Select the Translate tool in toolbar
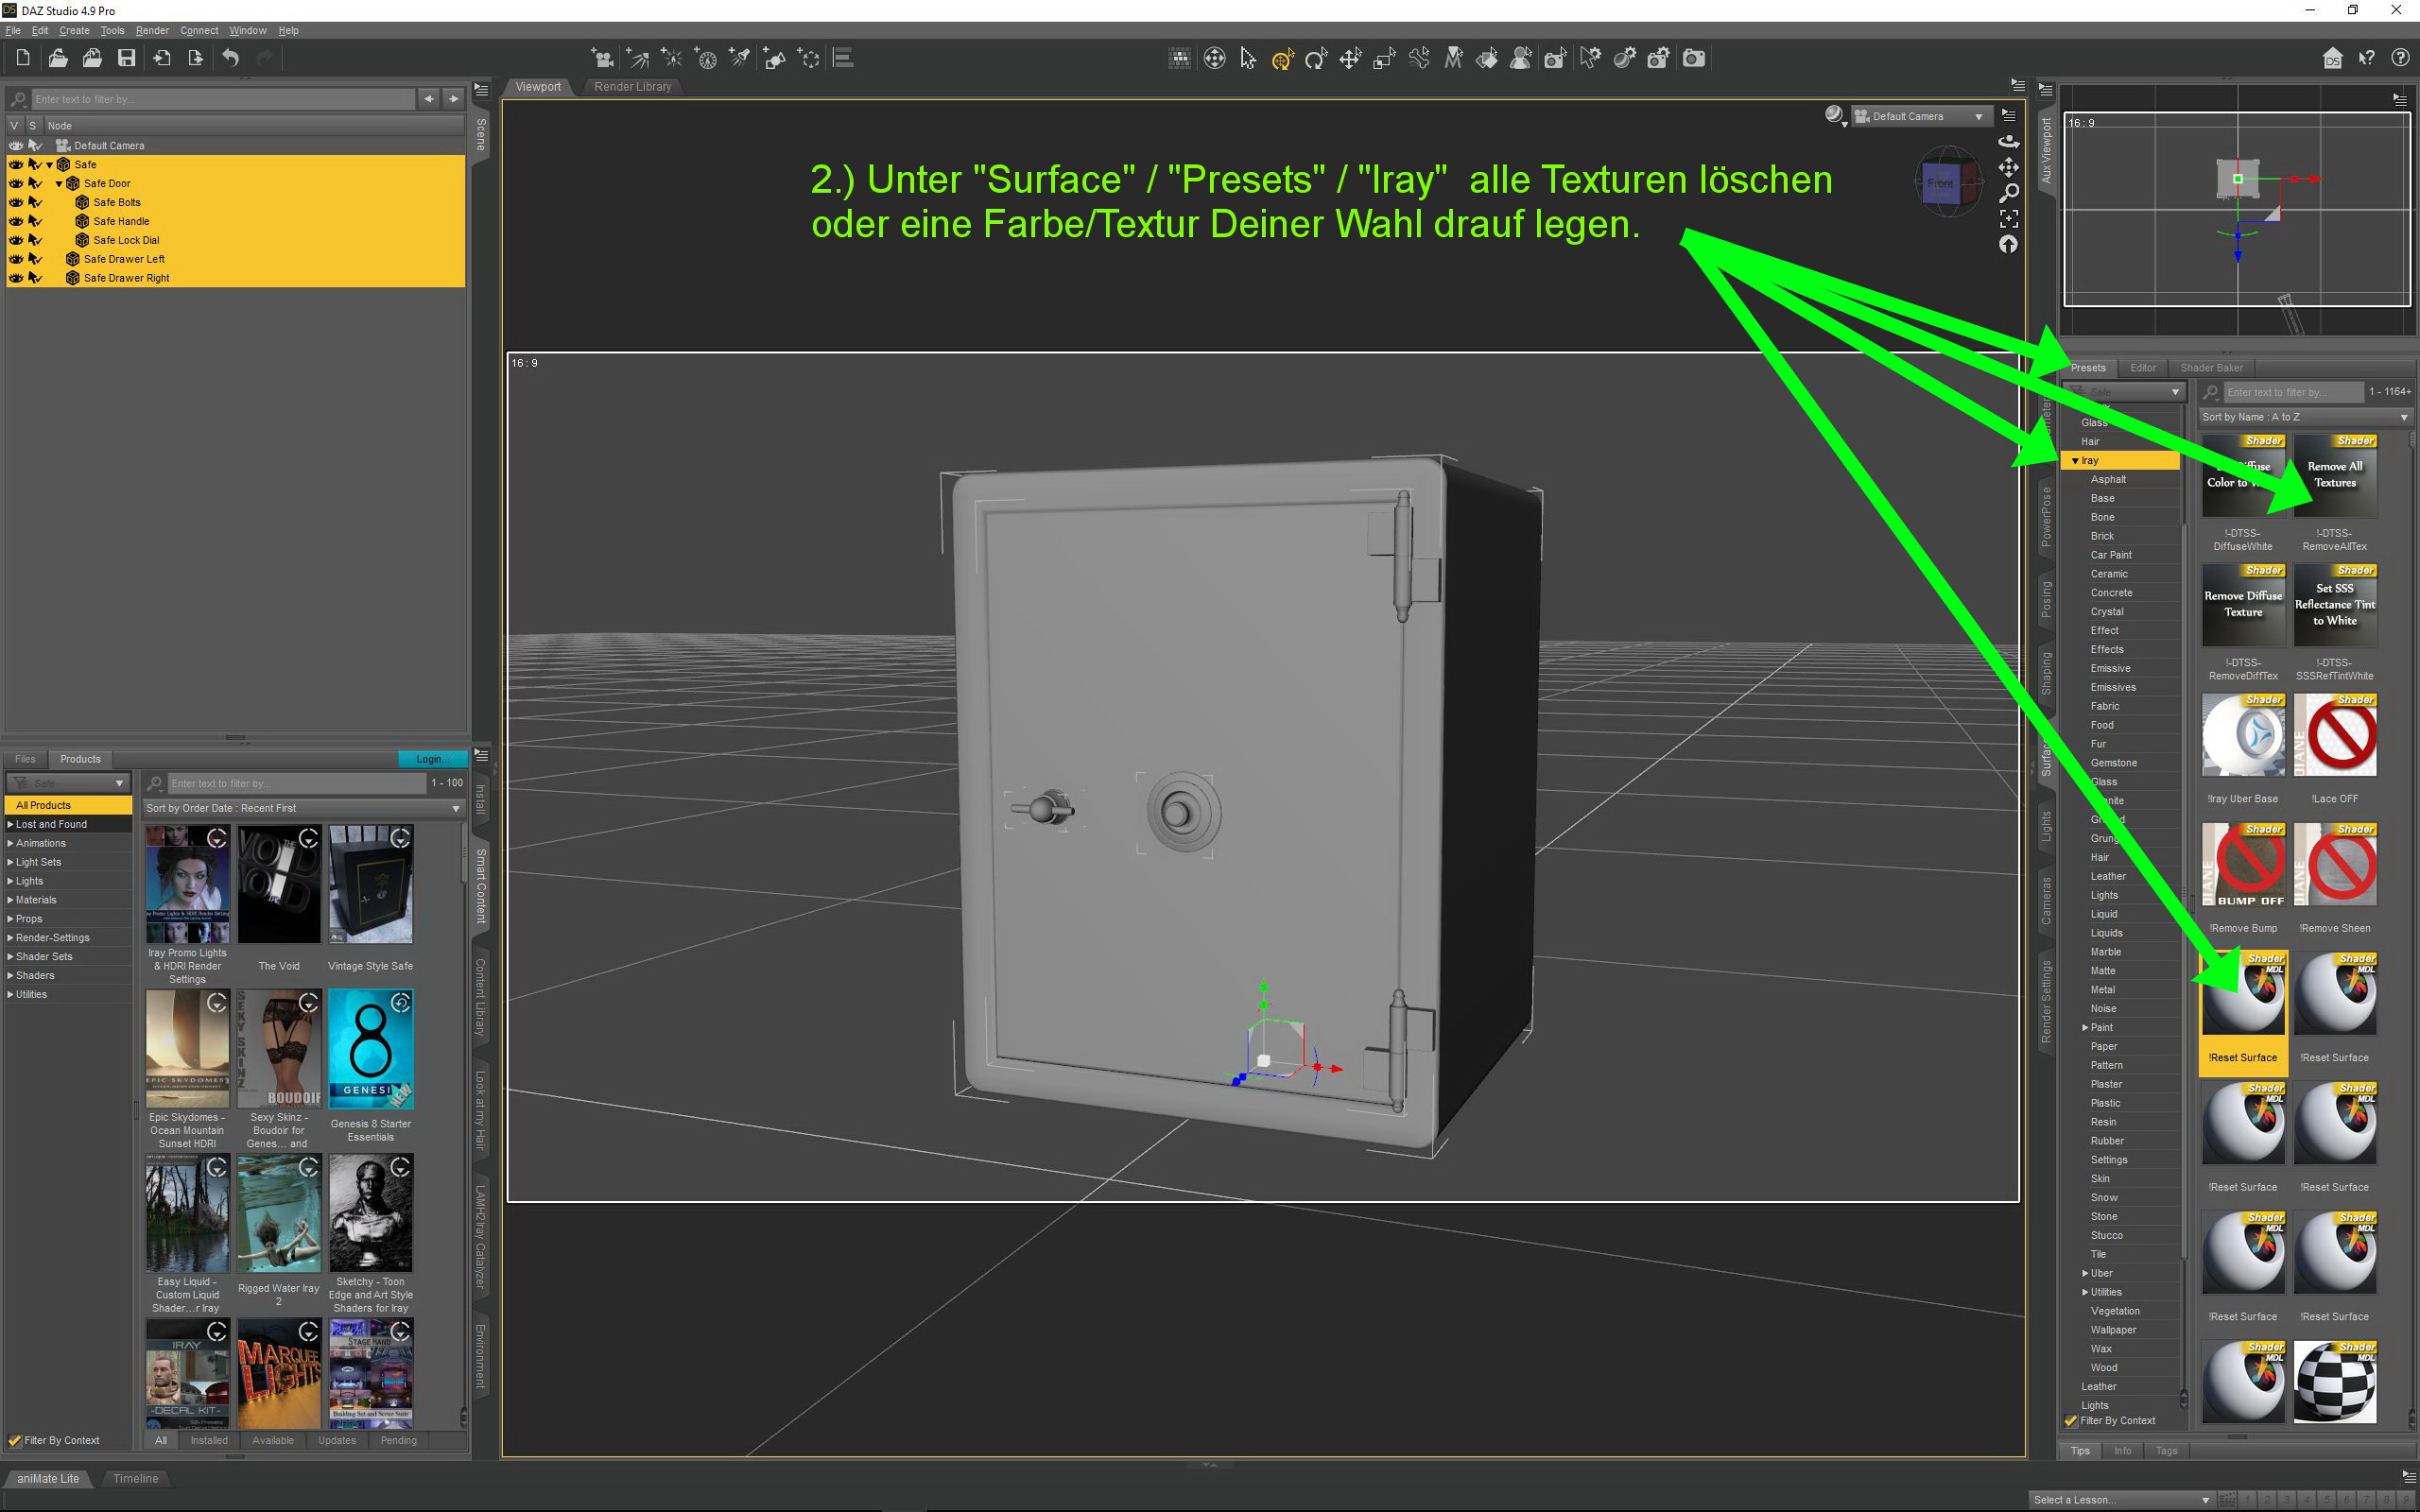 pyautogui.click(x=1350, y=59)
